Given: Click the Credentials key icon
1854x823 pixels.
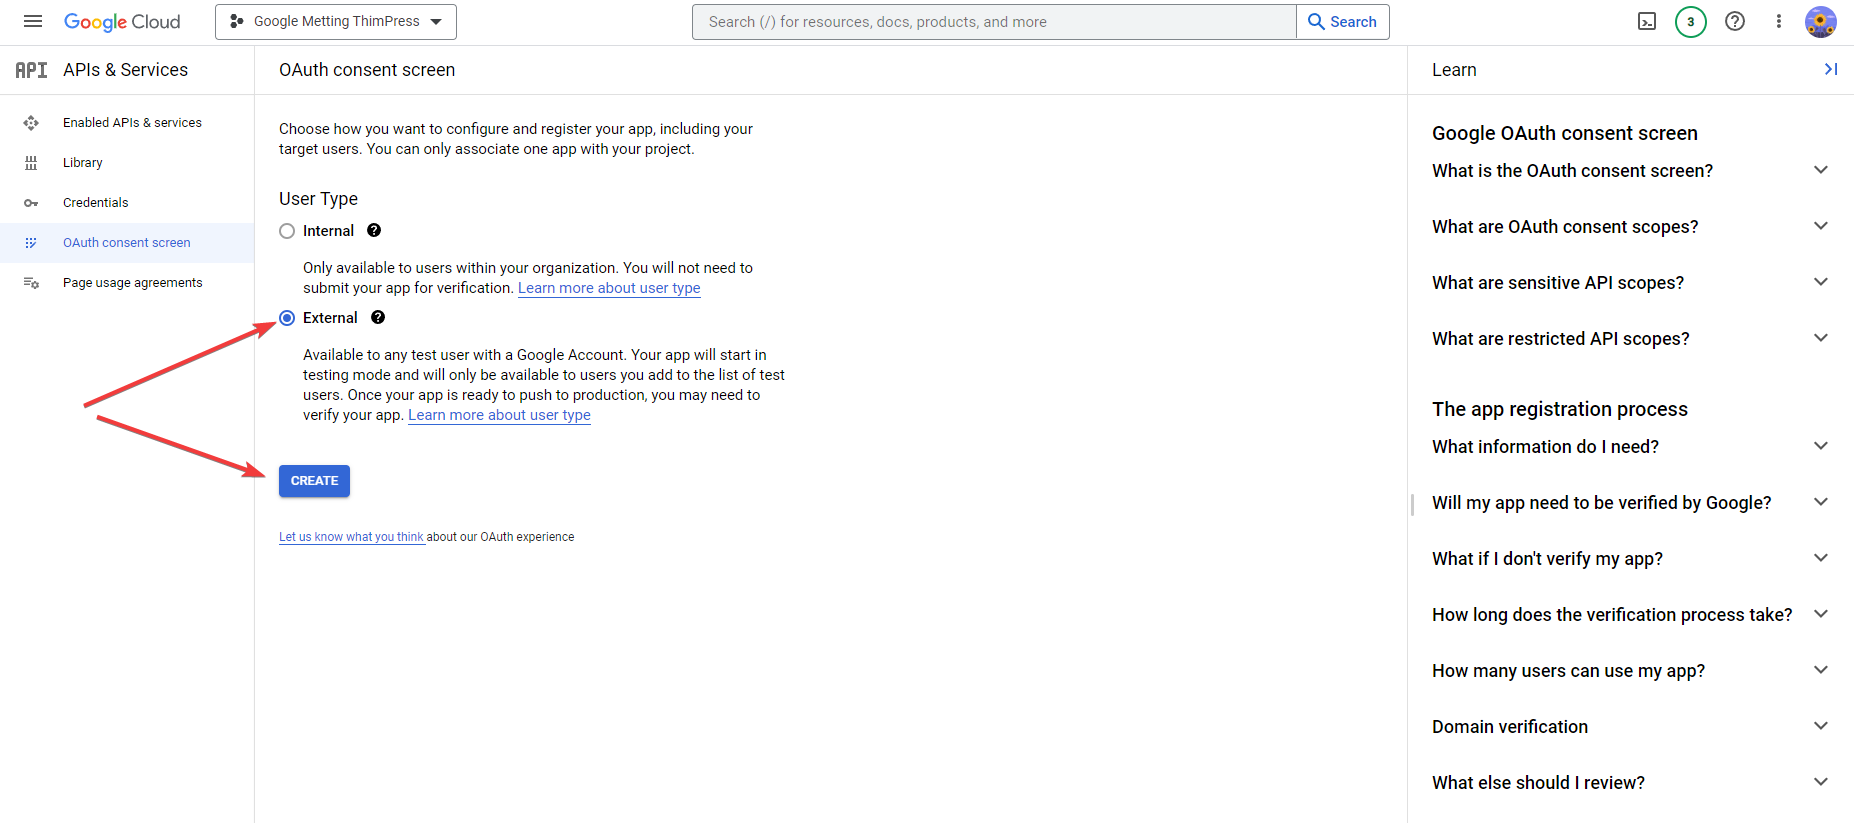Looking at the screenshot, I should click(31, 203).
